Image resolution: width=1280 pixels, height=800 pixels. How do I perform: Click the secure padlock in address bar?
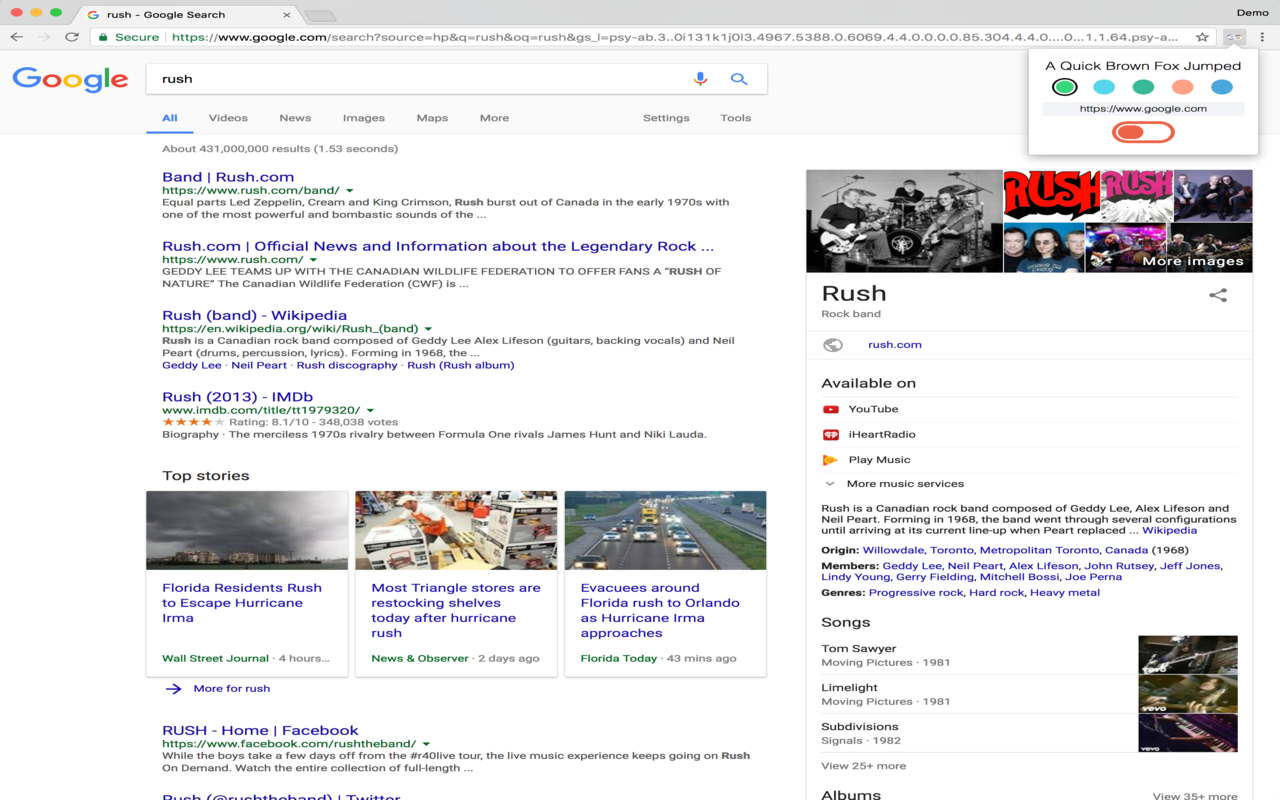point(103,37)
